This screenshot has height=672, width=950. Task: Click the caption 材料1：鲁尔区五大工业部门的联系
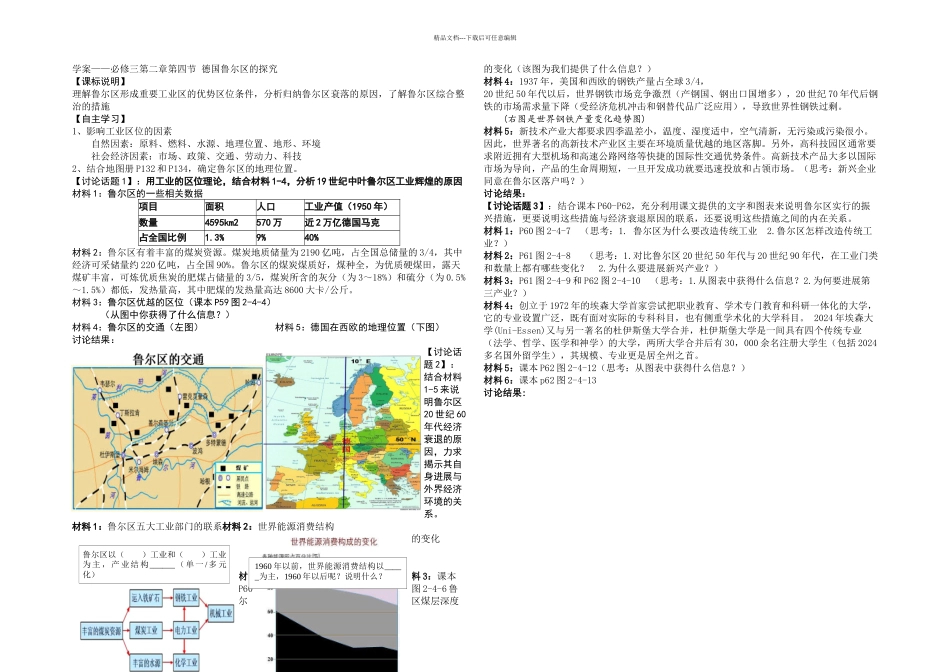pyautogui.click(x=147, y=527)
